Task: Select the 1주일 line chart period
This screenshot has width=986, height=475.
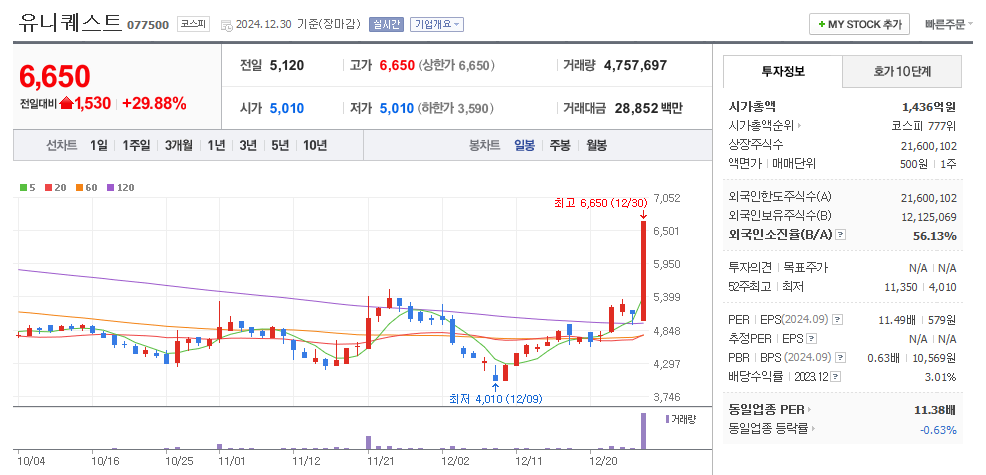Action: tap(136, 145)
